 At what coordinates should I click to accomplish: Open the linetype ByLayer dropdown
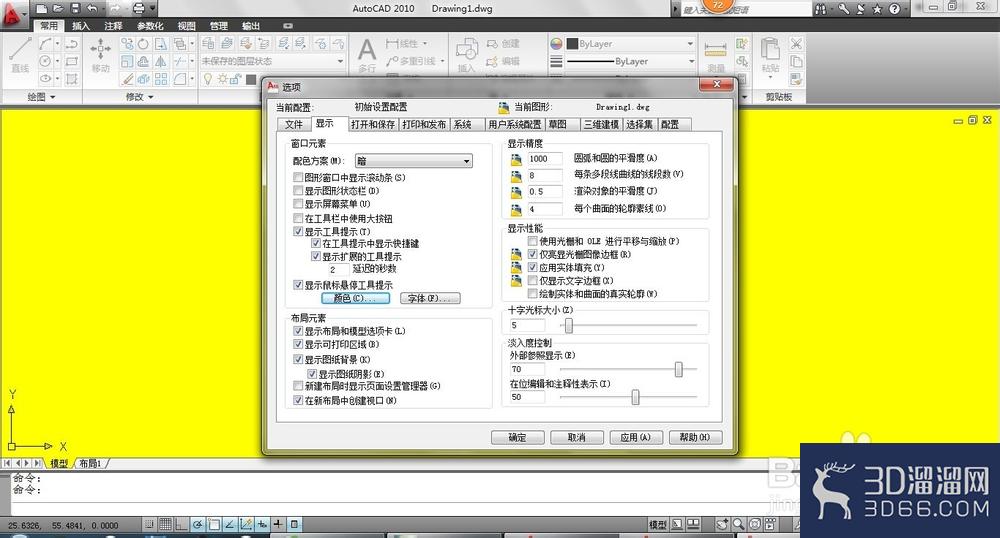click(629, 61)
